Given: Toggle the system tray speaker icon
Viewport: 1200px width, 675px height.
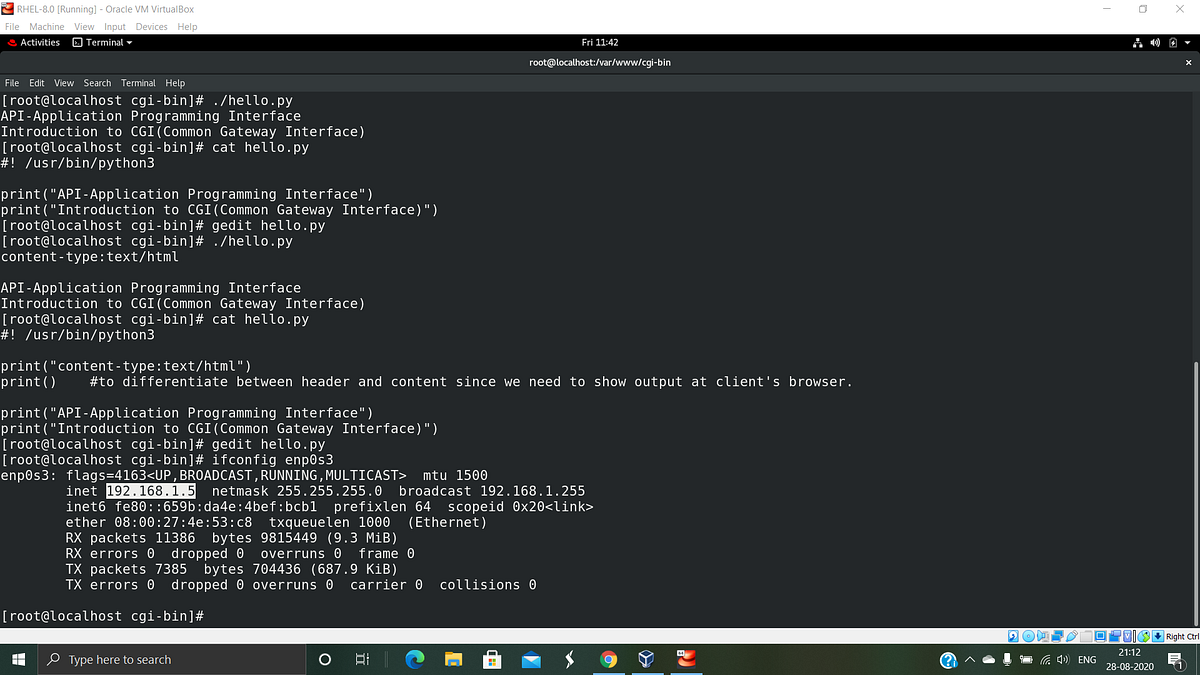Looking at the screenshot, I should pyautogui.click(x=1062, y=660).
